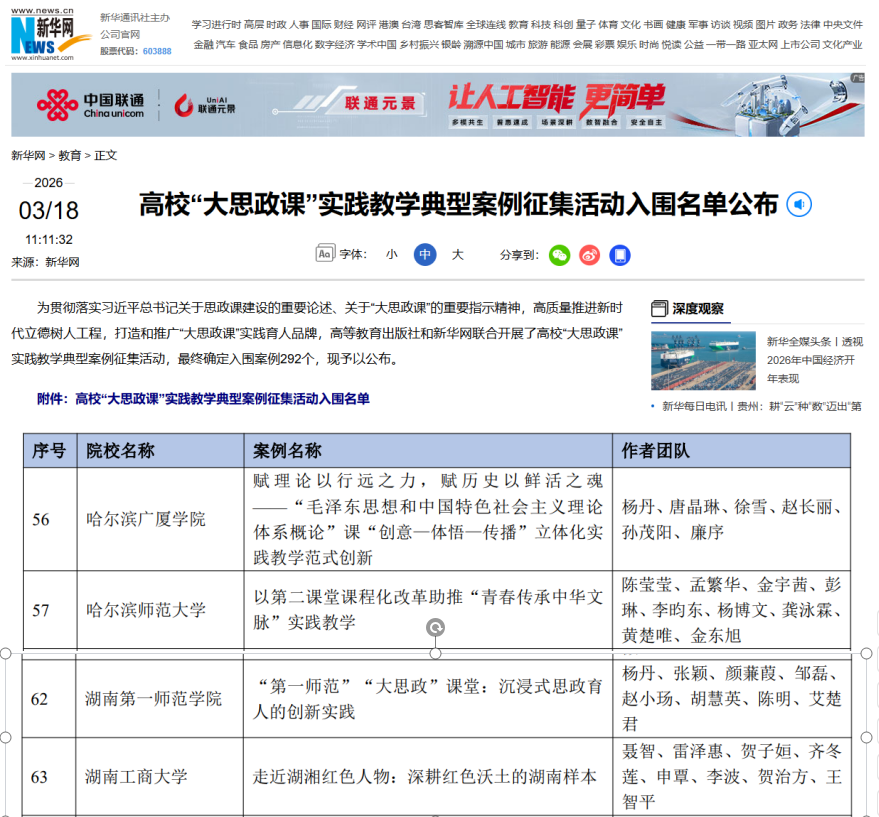Viewport: 879px width, 817px height.
Task: Set font size to 大
Action: click(456, 255)
